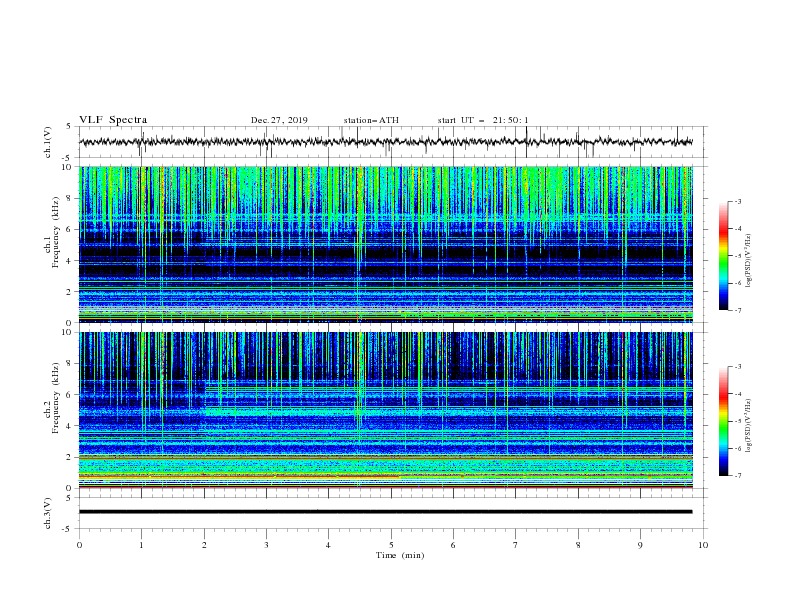792x612 pixels.
Task: Click the '2' tick on time axis
Action: click(204, 545)
